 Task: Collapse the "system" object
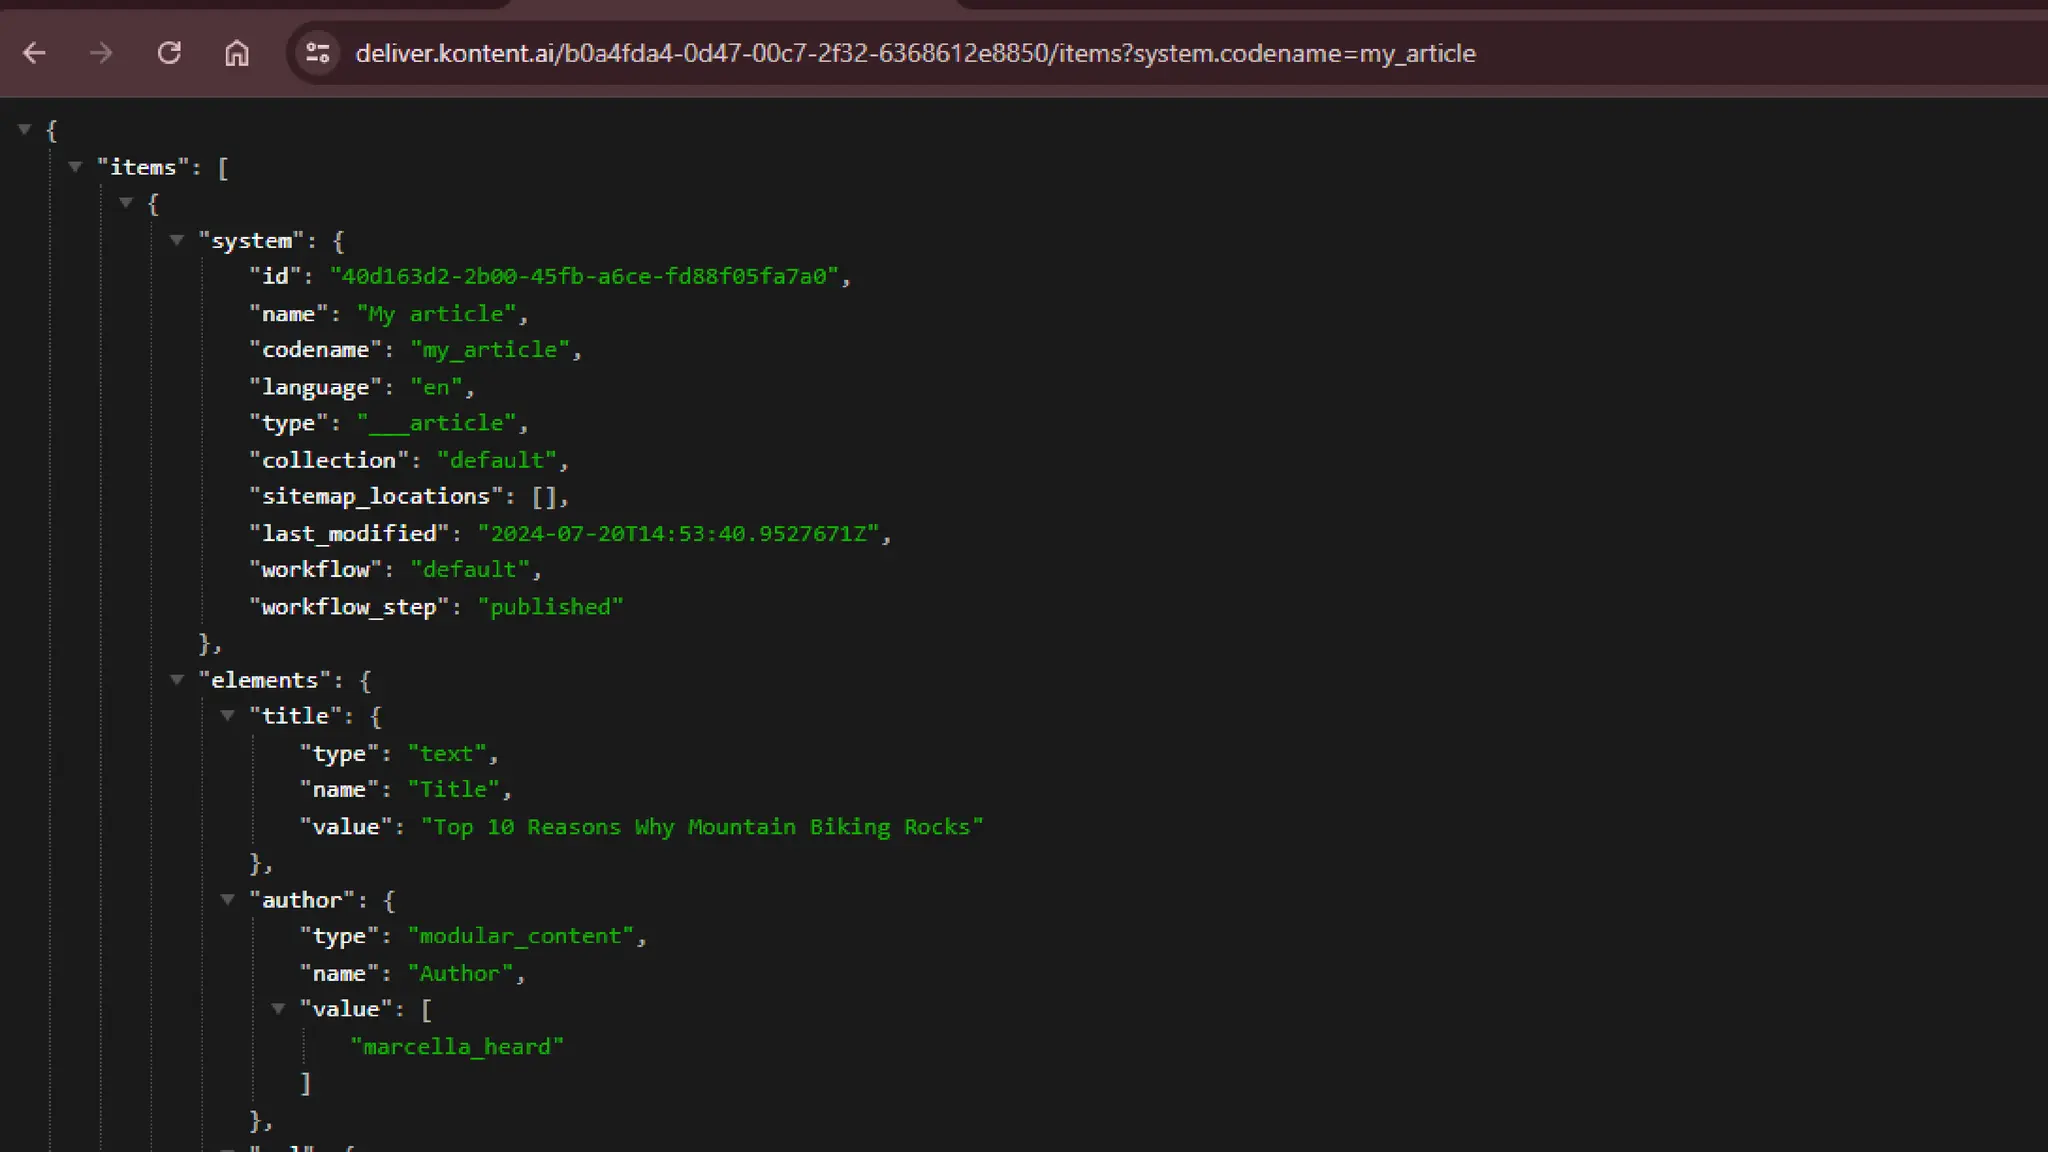click(x=177, y=240)
